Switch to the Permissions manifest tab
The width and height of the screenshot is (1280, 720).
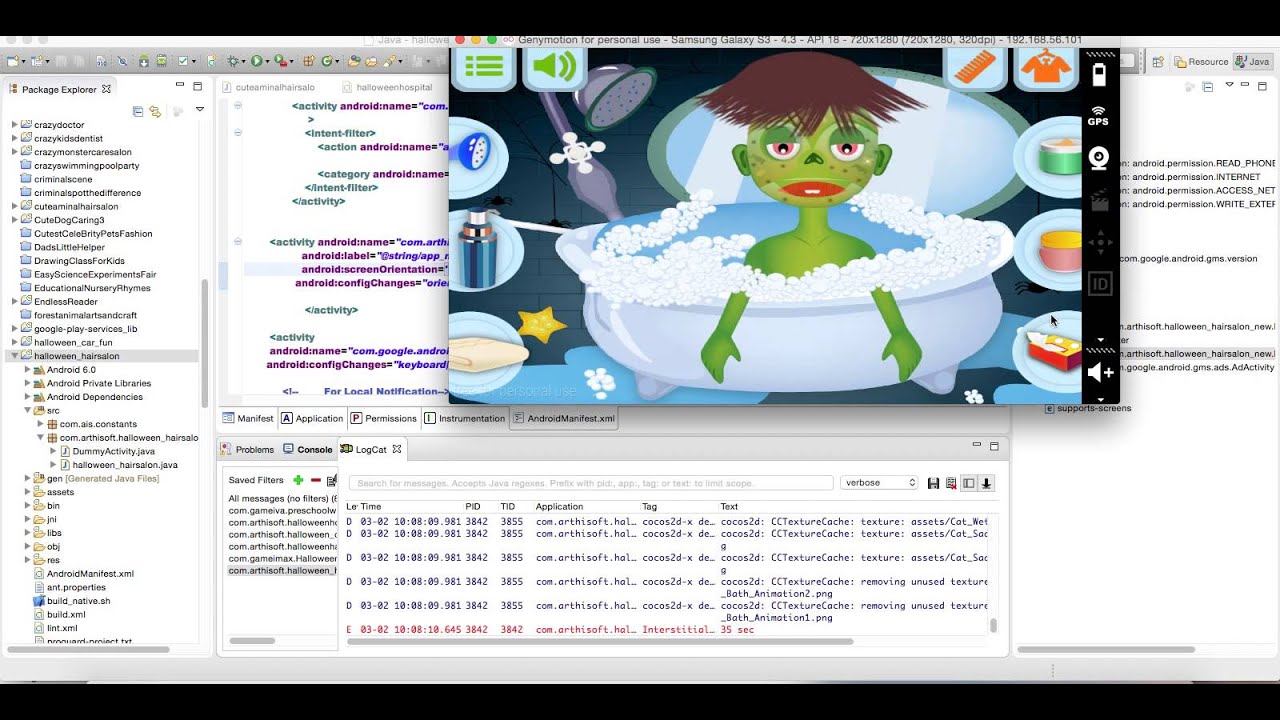coord(383,418)
